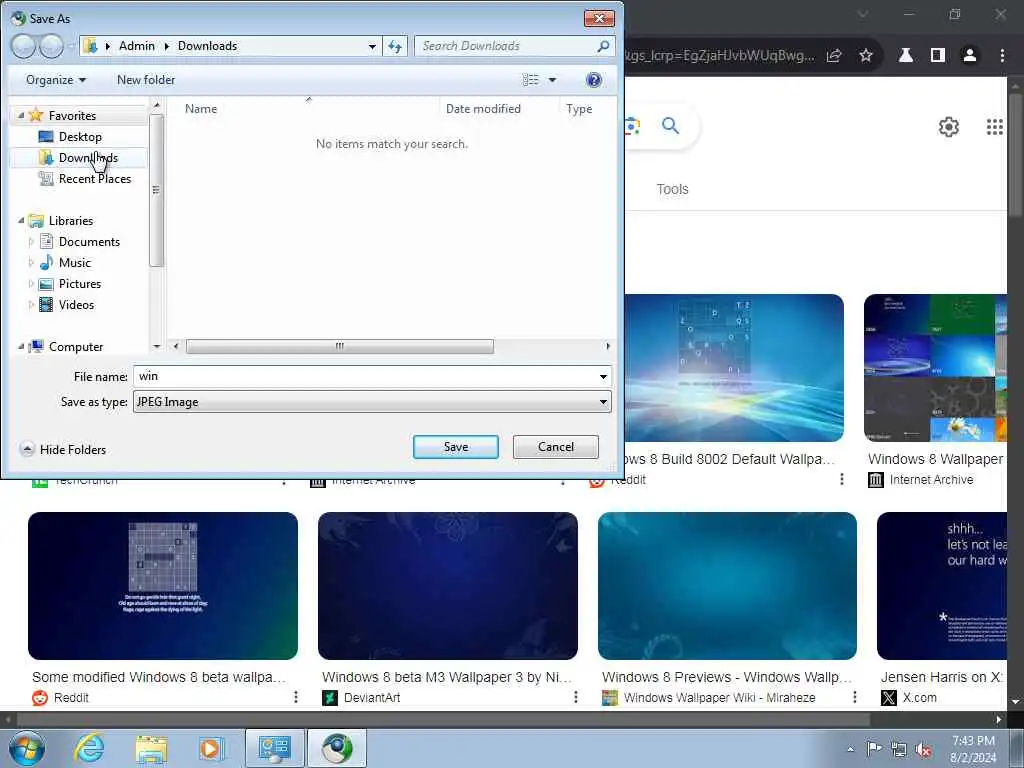Open the Save as type dropdown
This screenshot has width=1024, height=768.
click(372, 402)
